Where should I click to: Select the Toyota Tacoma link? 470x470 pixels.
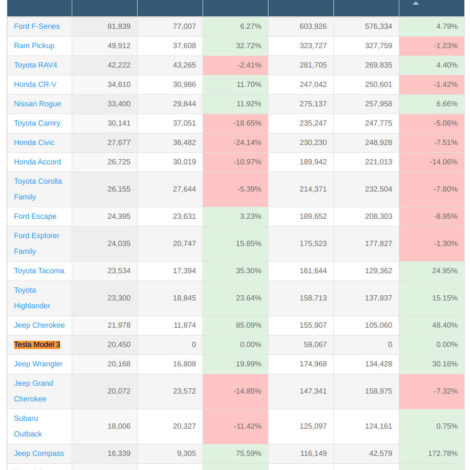(39, 271)
